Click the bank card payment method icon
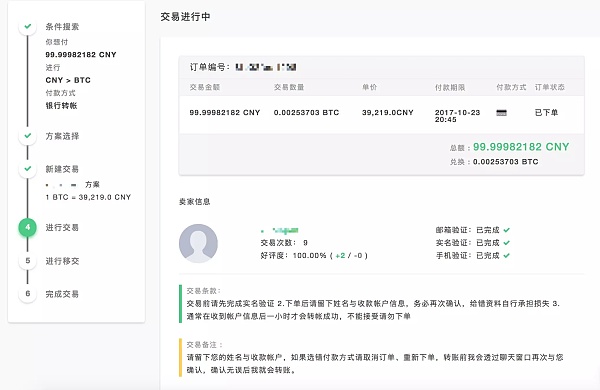This screenshot has width=600, height=390. (501, 113)
